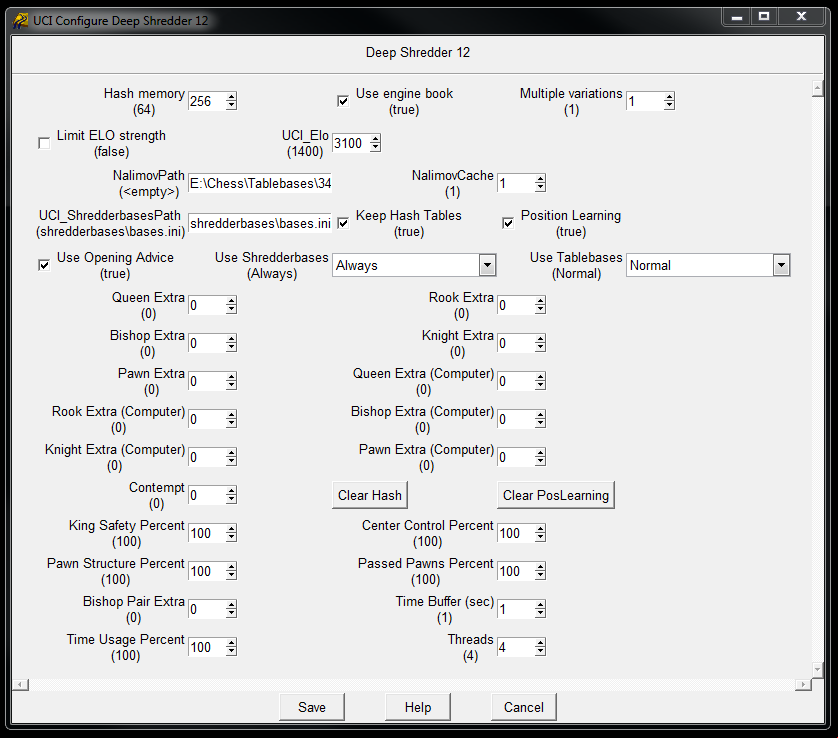Click the Hash memory value field

pyautogui.click(x=207, y=101)
